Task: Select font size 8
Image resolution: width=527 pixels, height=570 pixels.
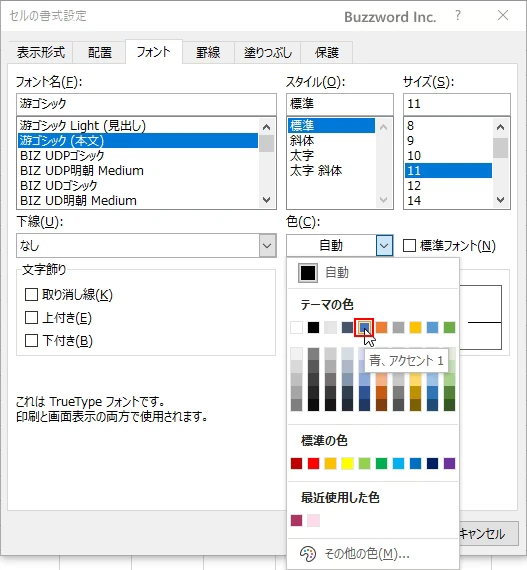Action: point(448,126)
